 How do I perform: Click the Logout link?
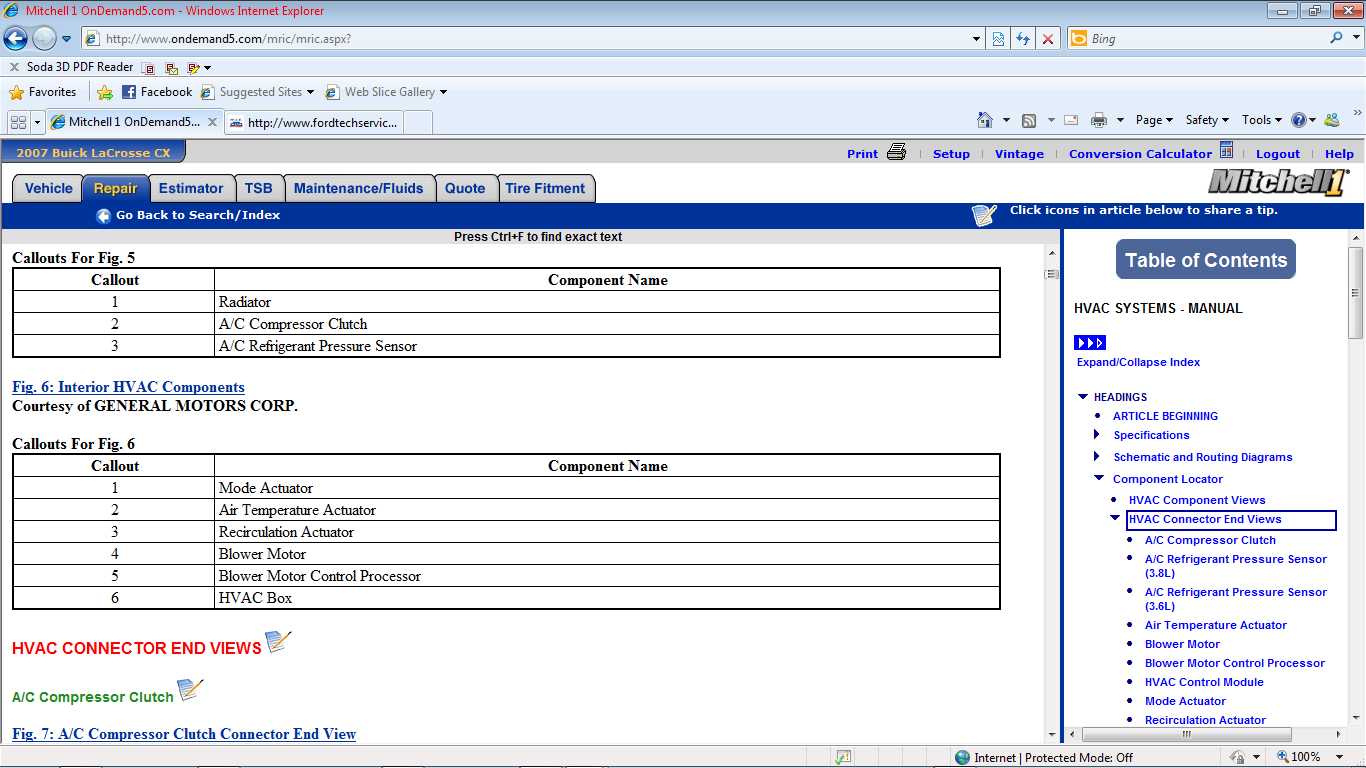[x=1278, y=154]
